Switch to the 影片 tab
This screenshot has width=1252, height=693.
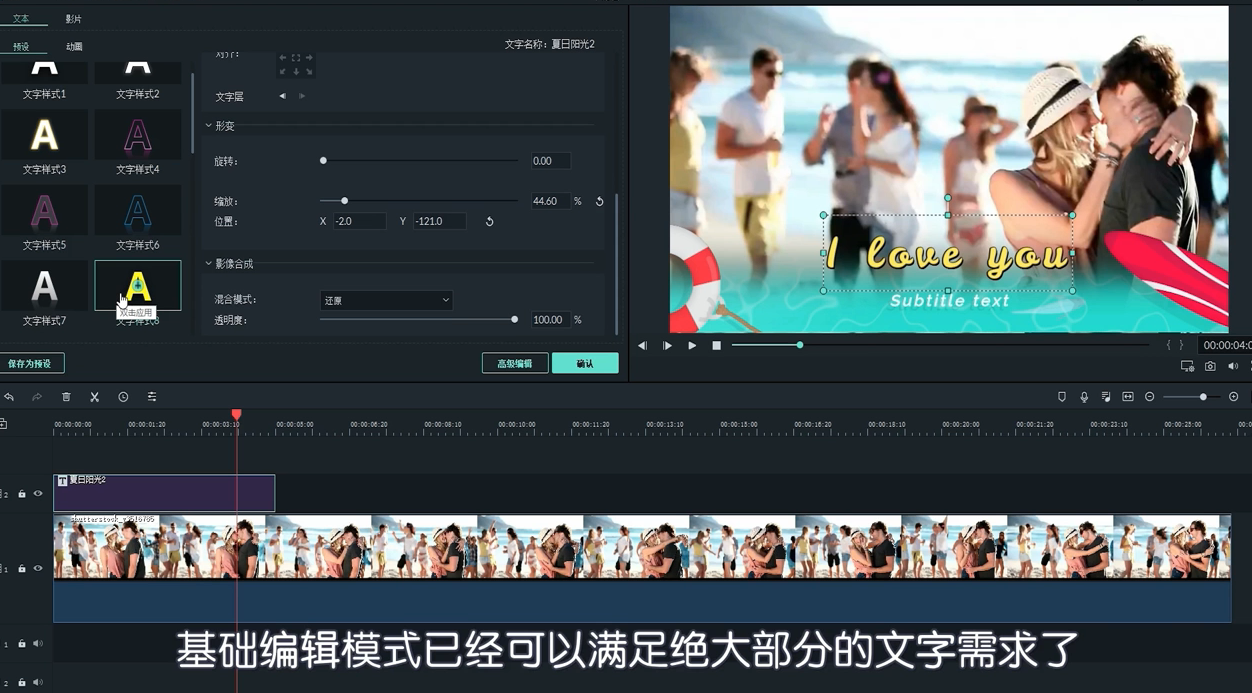[x=74, y=18]
